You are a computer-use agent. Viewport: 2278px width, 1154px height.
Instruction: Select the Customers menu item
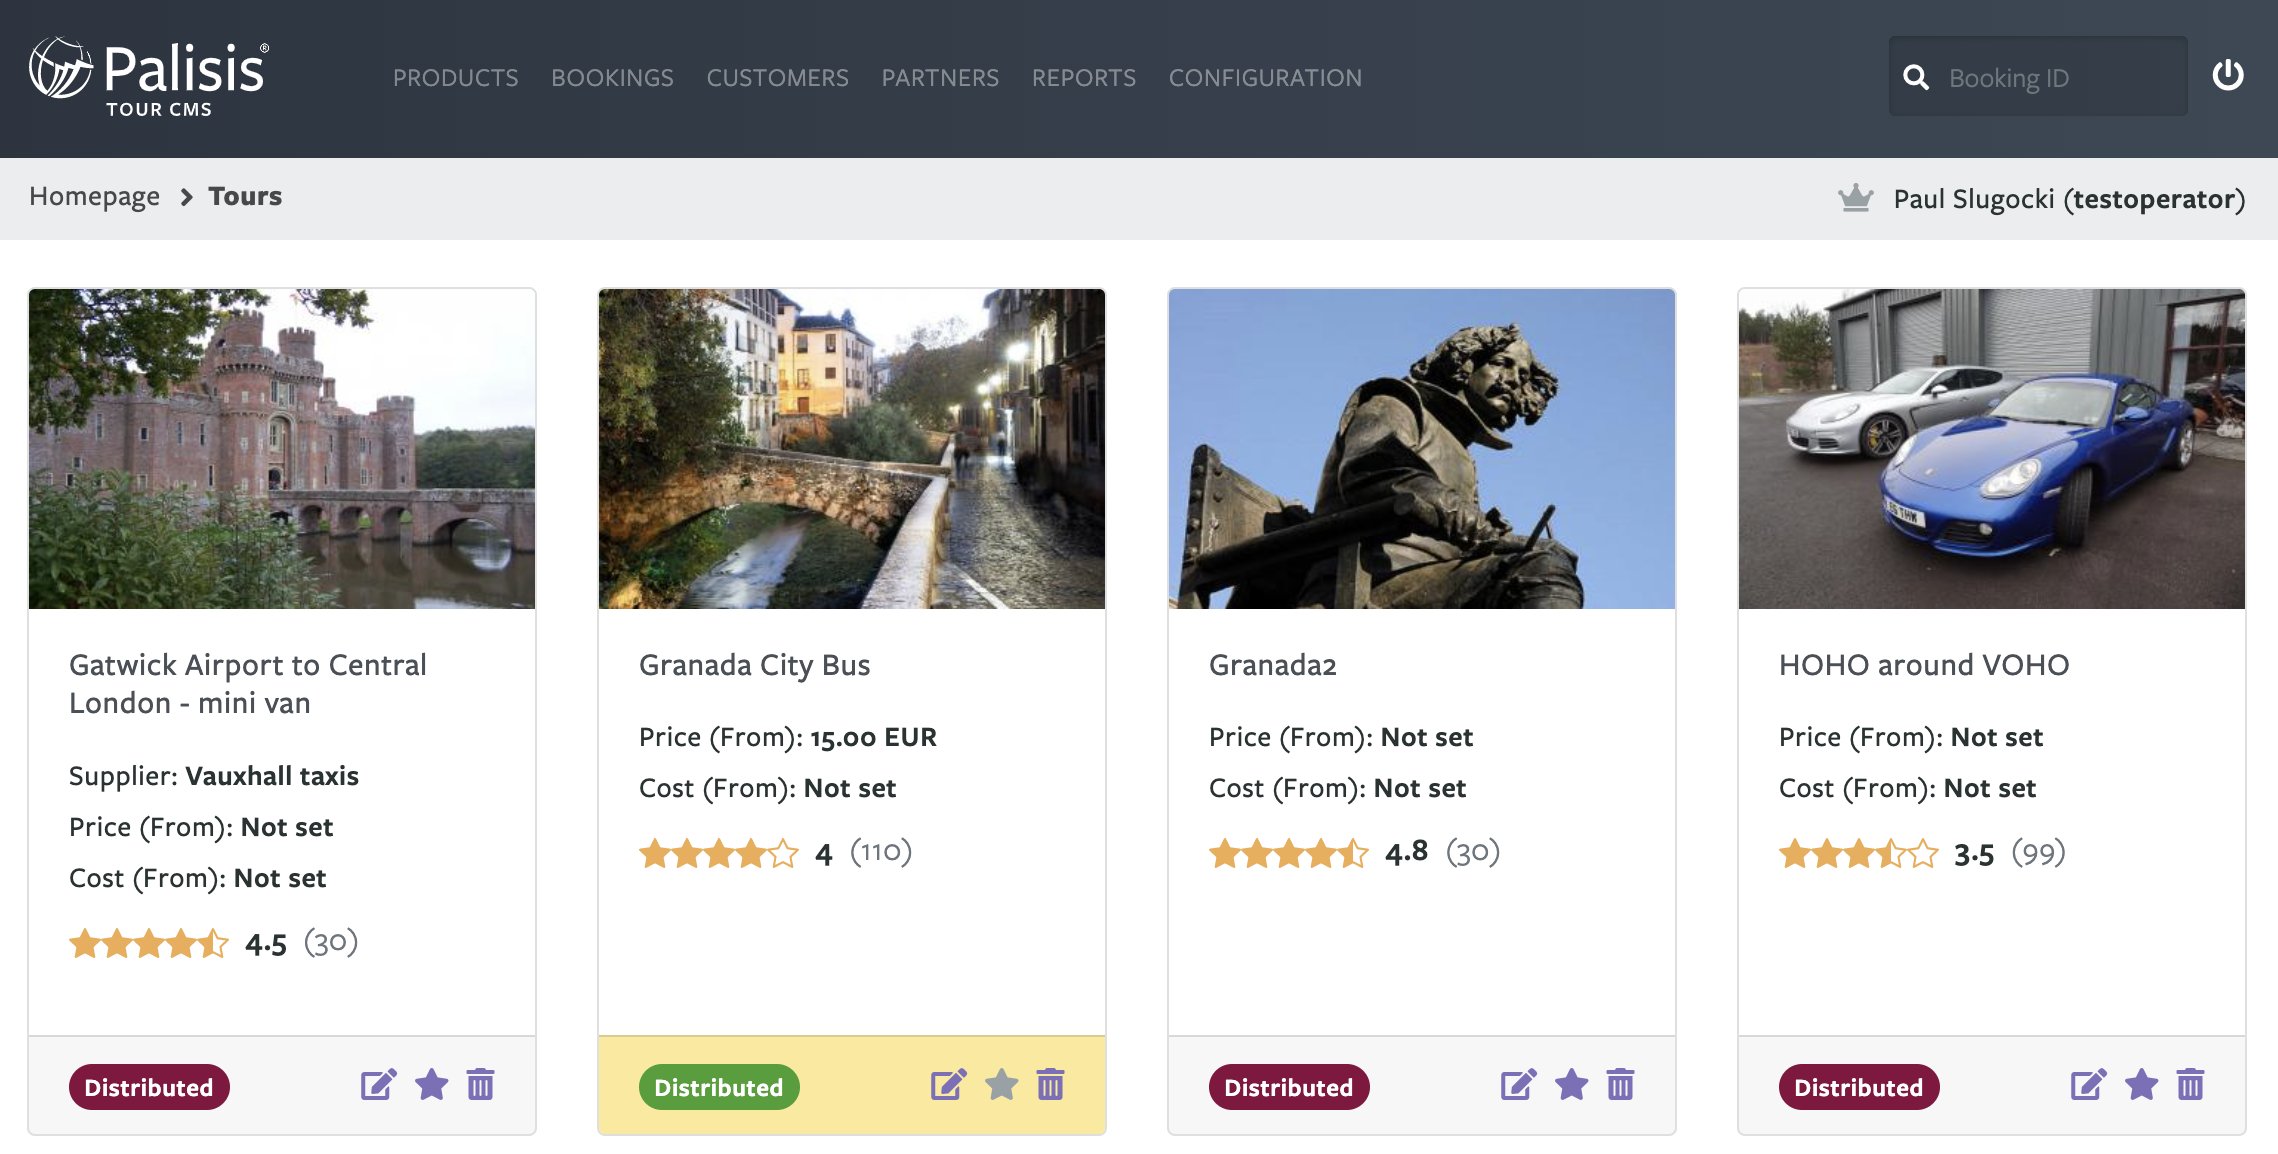[x=777, y=78]
